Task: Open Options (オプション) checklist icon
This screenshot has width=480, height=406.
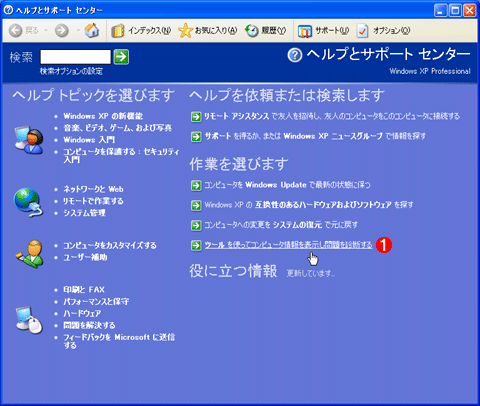Action: point(362,31)
